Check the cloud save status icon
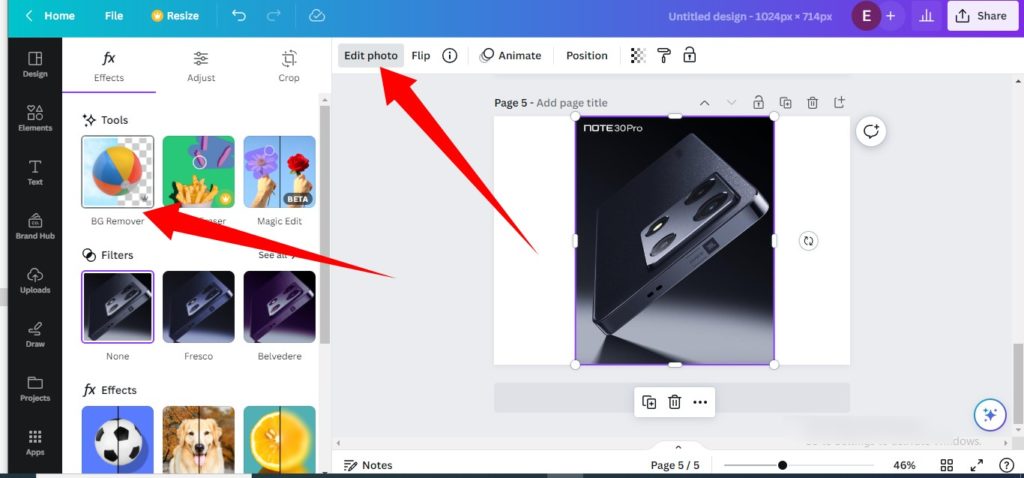1024x478 pixels. 317,16
